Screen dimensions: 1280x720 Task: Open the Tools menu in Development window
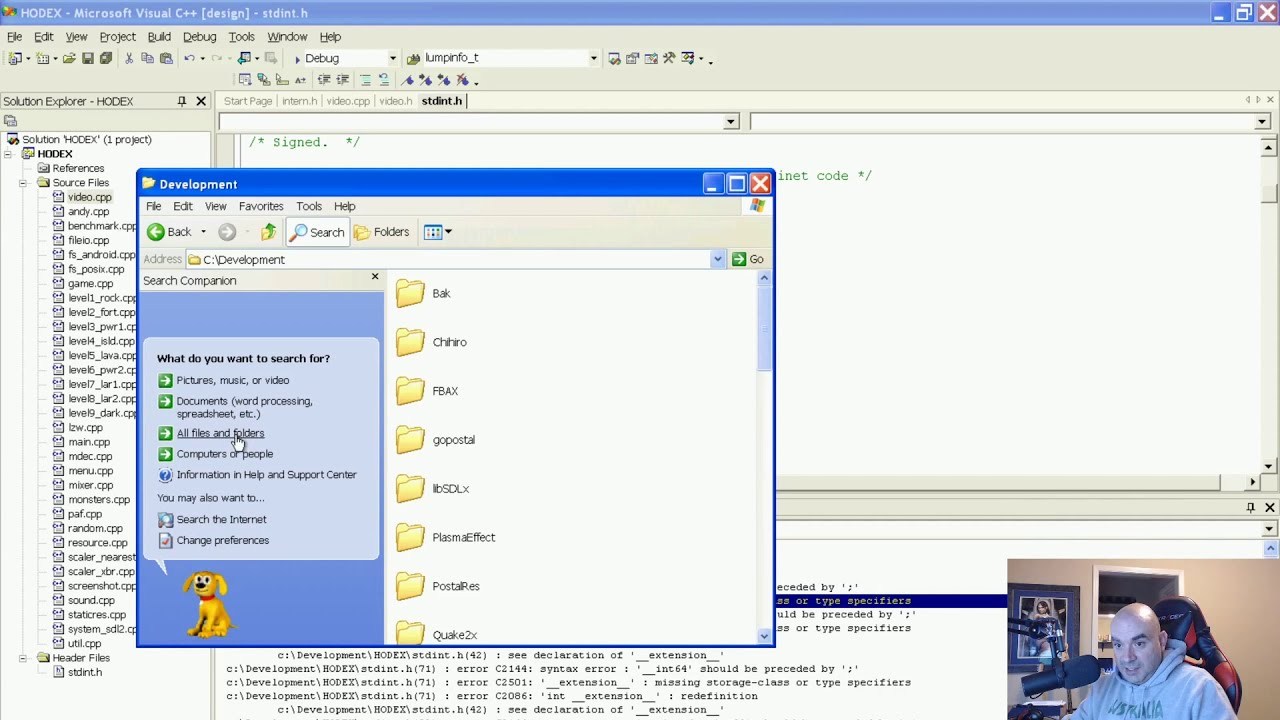coord(309,206)
